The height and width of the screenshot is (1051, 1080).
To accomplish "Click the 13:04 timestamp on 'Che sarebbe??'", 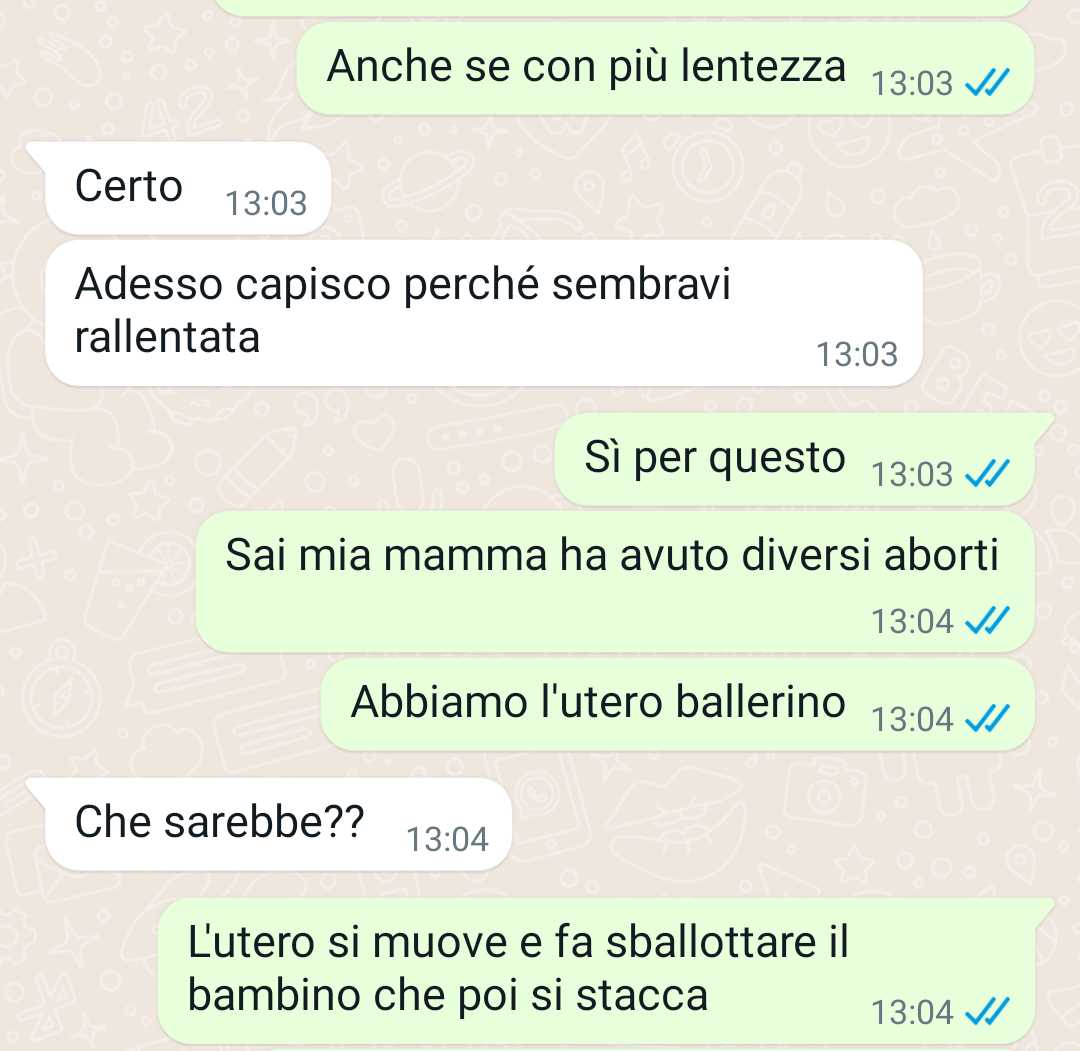I will [447, 840].
